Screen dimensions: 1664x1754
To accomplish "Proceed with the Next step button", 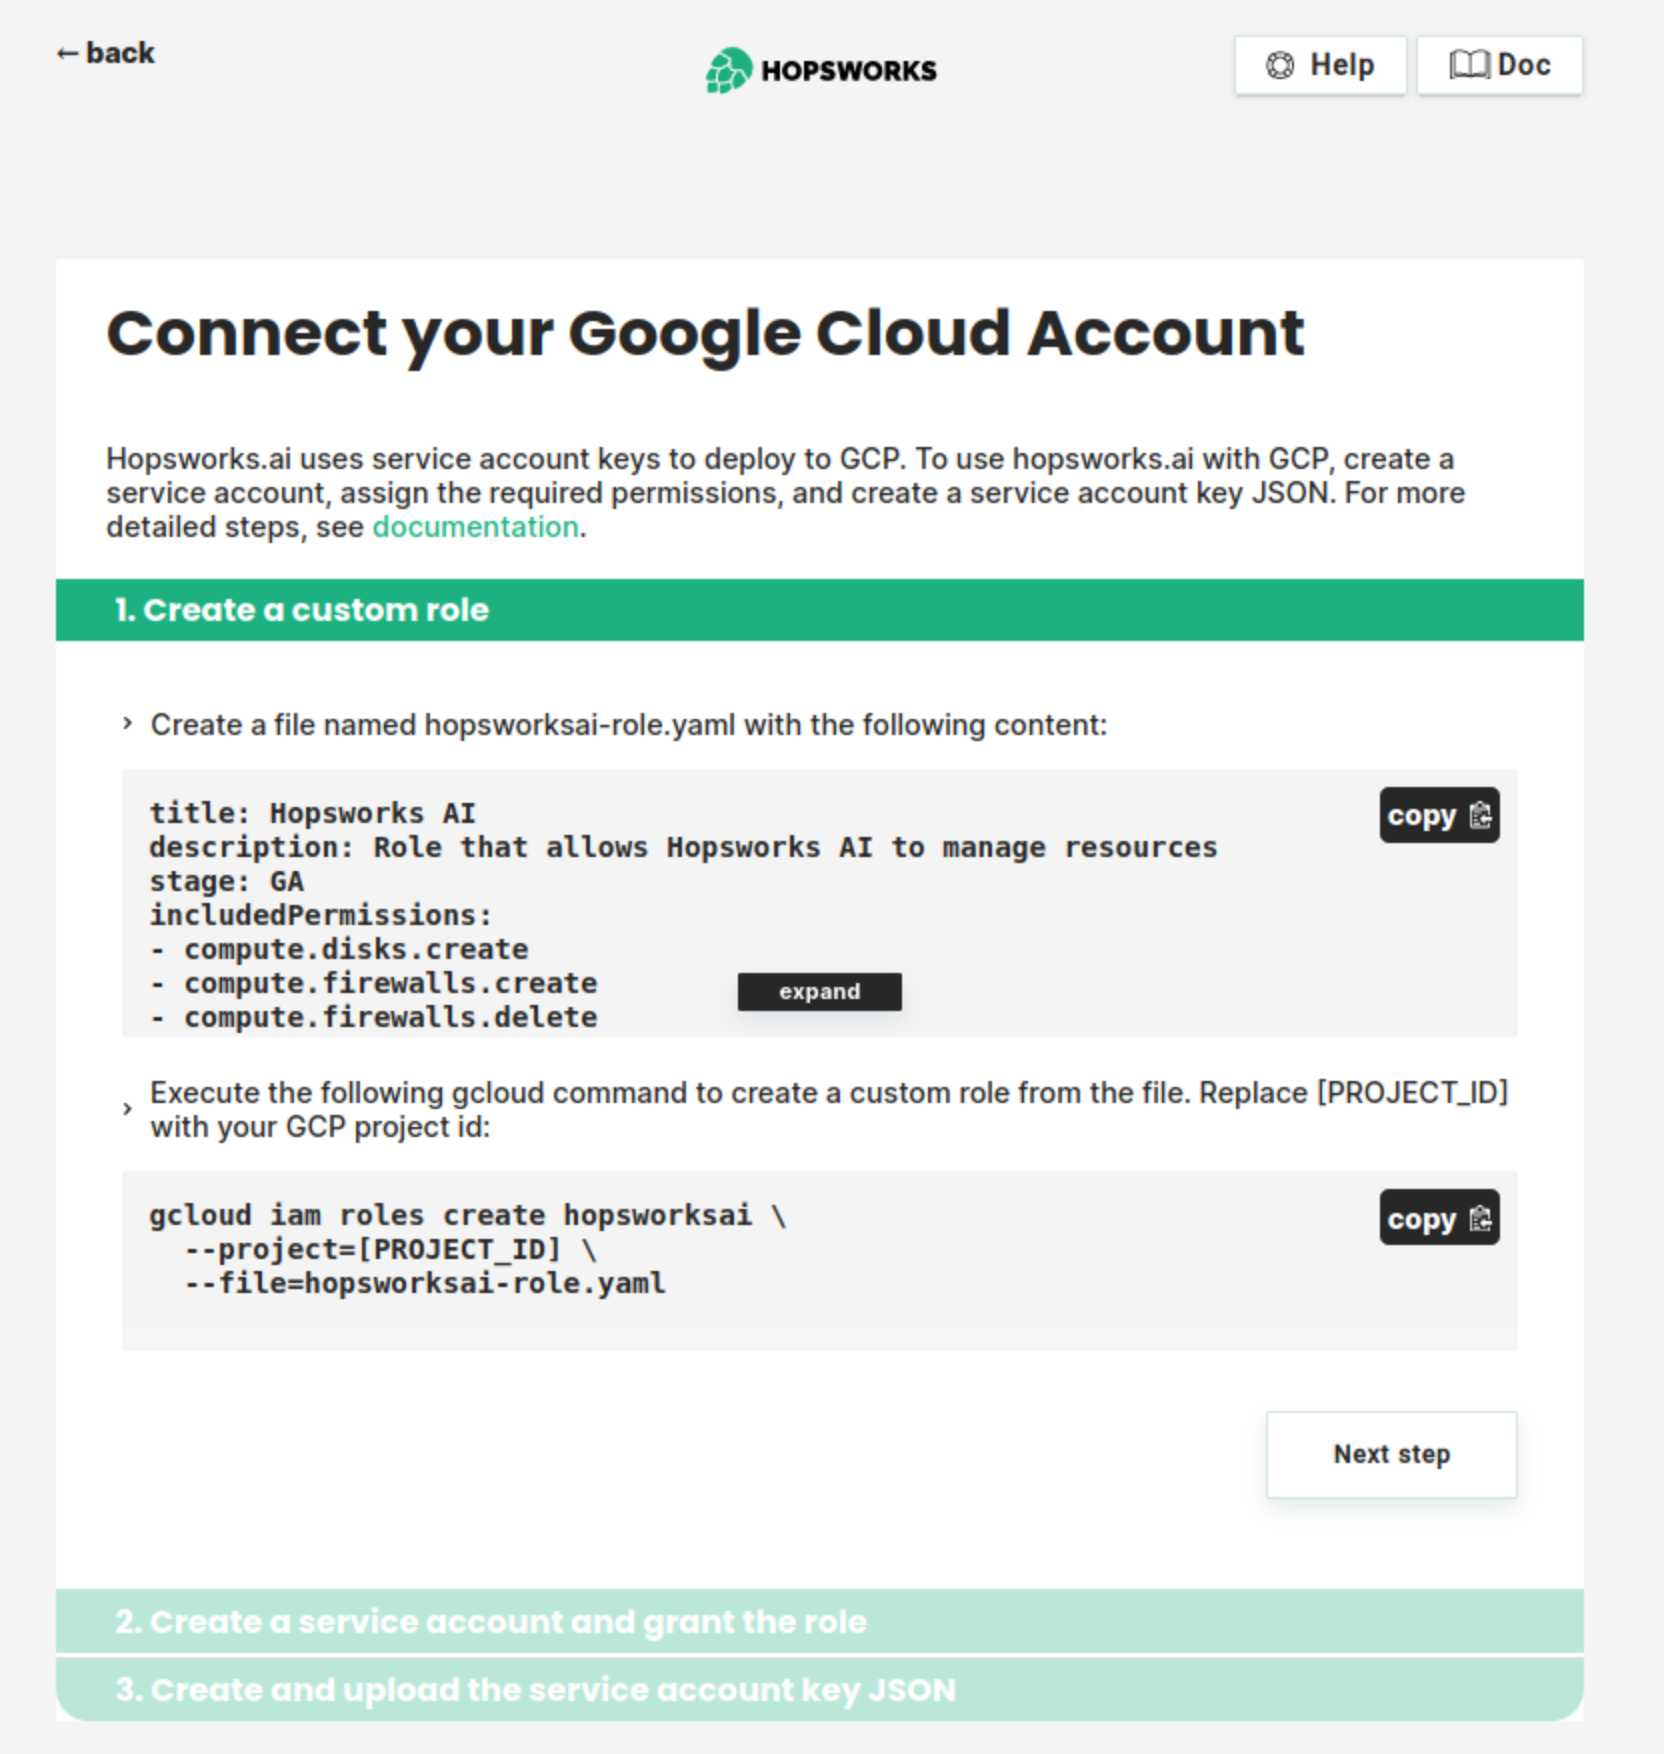I will tap(1391, 1454).
